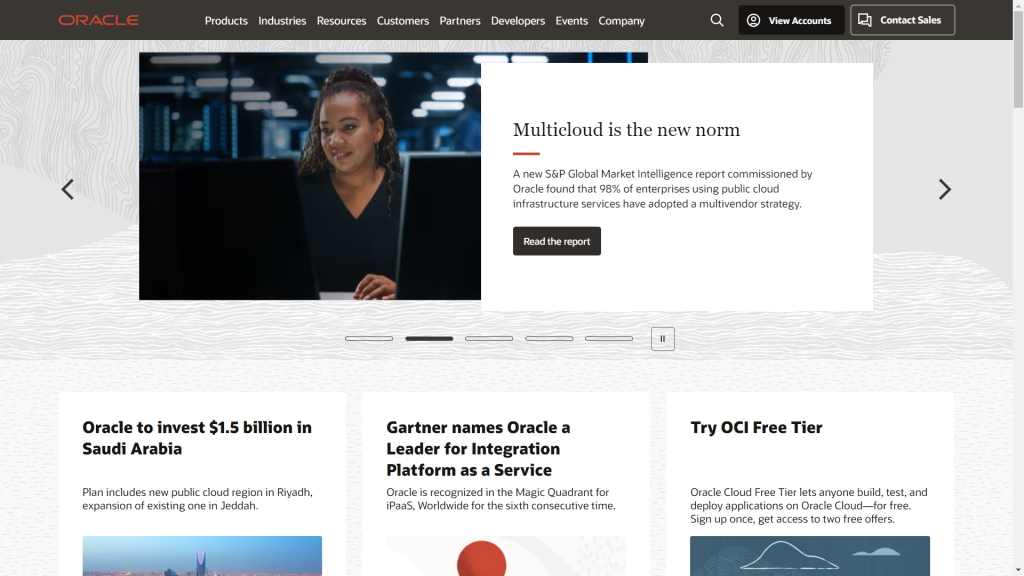Select the first carousel slide indicator
This screenshot has width=1024, height=576.
(x=369, y=339)
